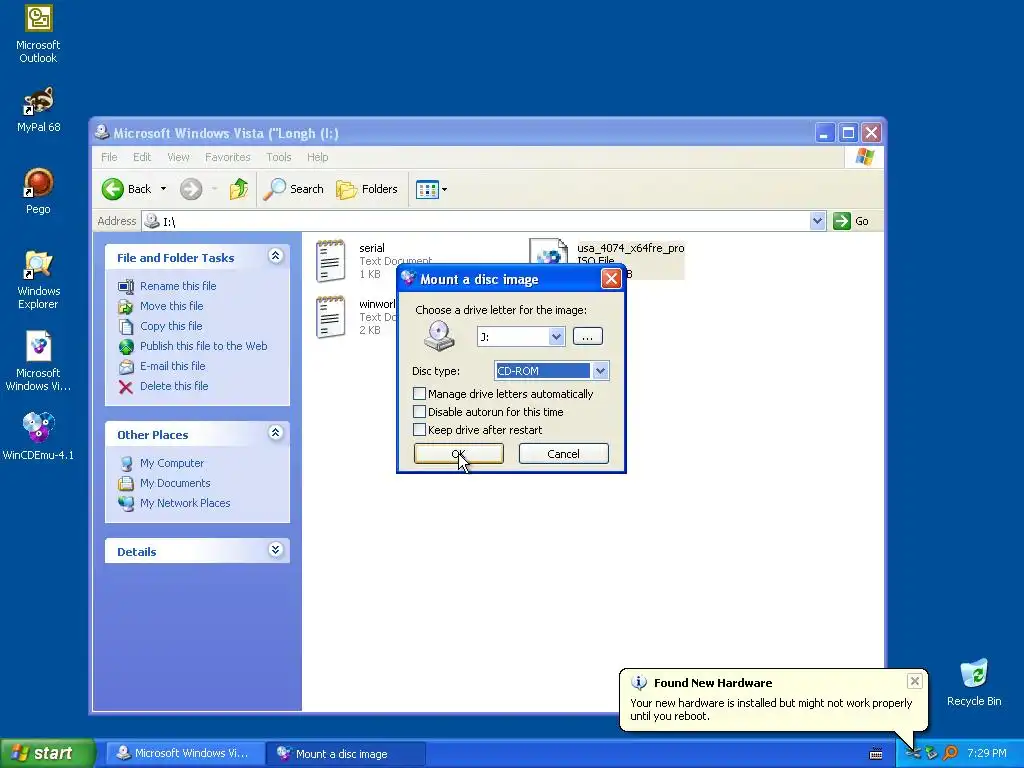Open the Views button dropdown arrow
The width and height of the screenshot is (1024, 768).
pos(445,190)
